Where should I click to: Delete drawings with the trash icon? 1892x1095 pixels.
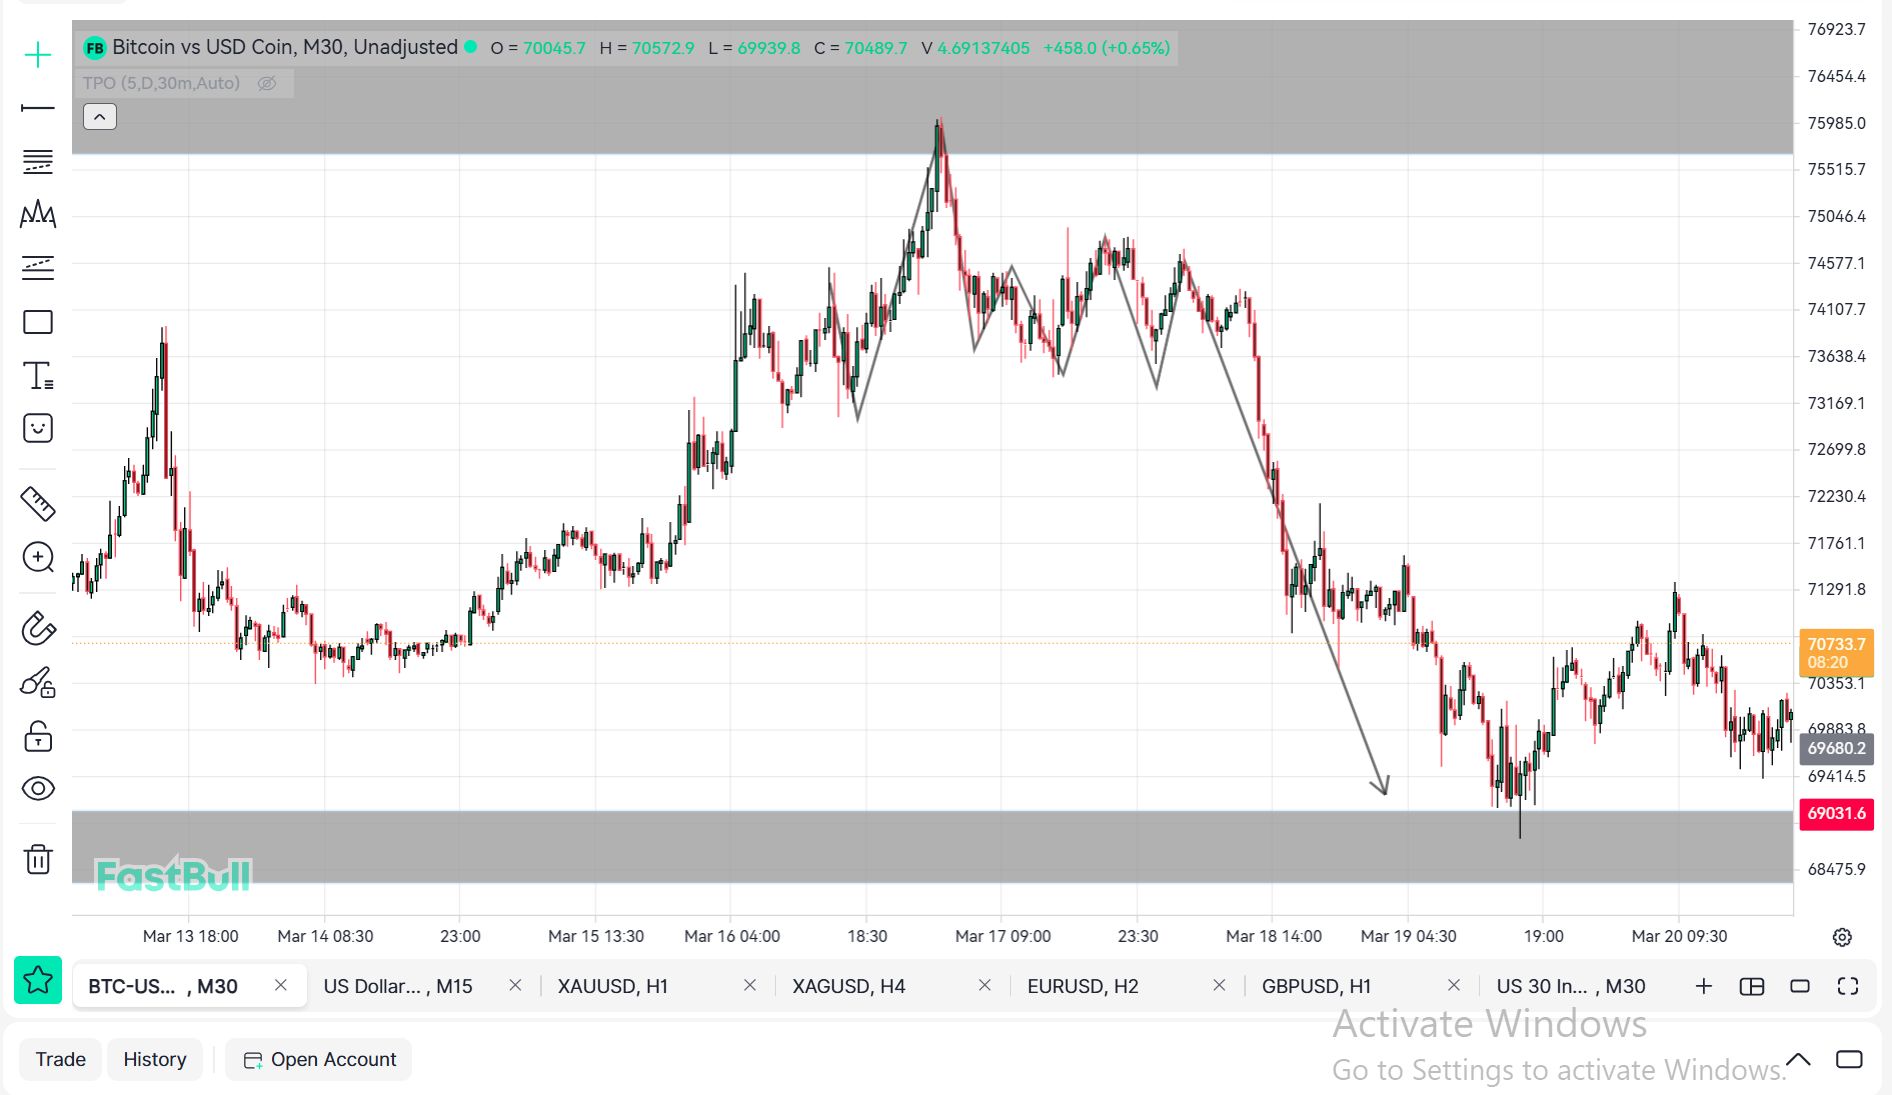point(38,859)
